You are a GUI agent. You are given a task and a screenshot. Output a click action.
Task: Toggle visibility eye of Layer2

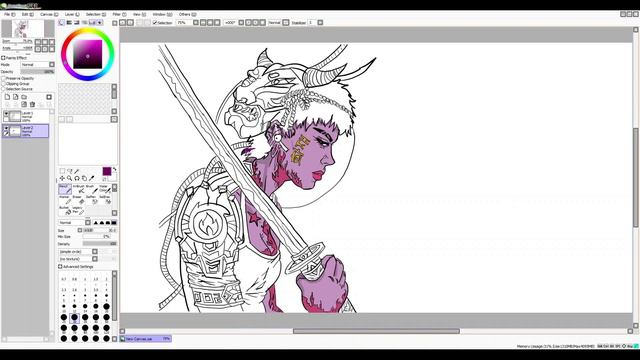pyautogui.click(x=6, y=128)
